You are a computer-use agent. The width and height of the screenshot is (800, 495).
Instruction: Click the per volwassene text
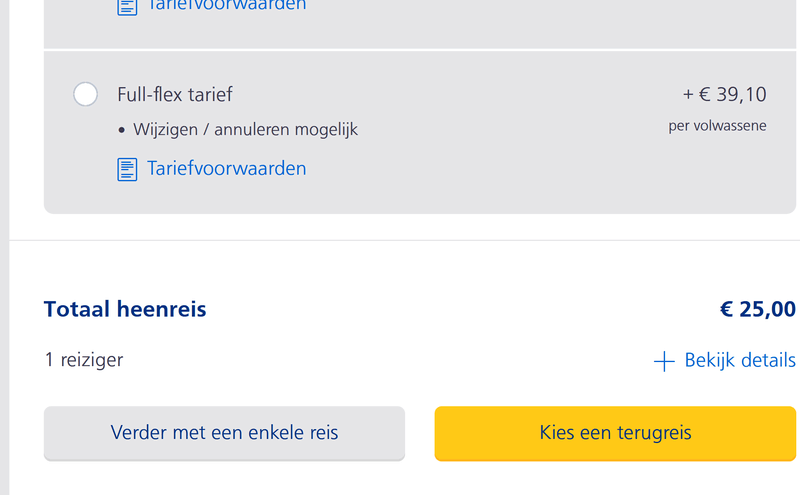717,127
